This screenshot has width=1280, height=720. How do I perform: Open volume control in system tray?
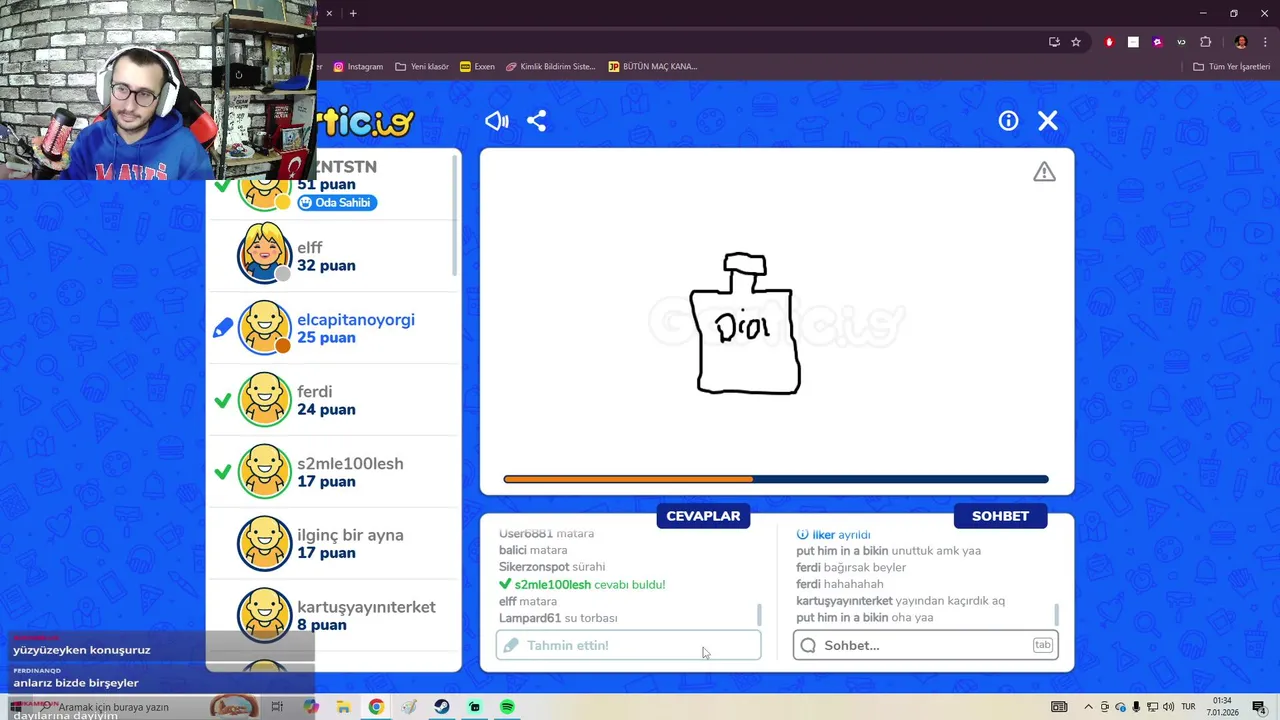[x=1168, y=707]
